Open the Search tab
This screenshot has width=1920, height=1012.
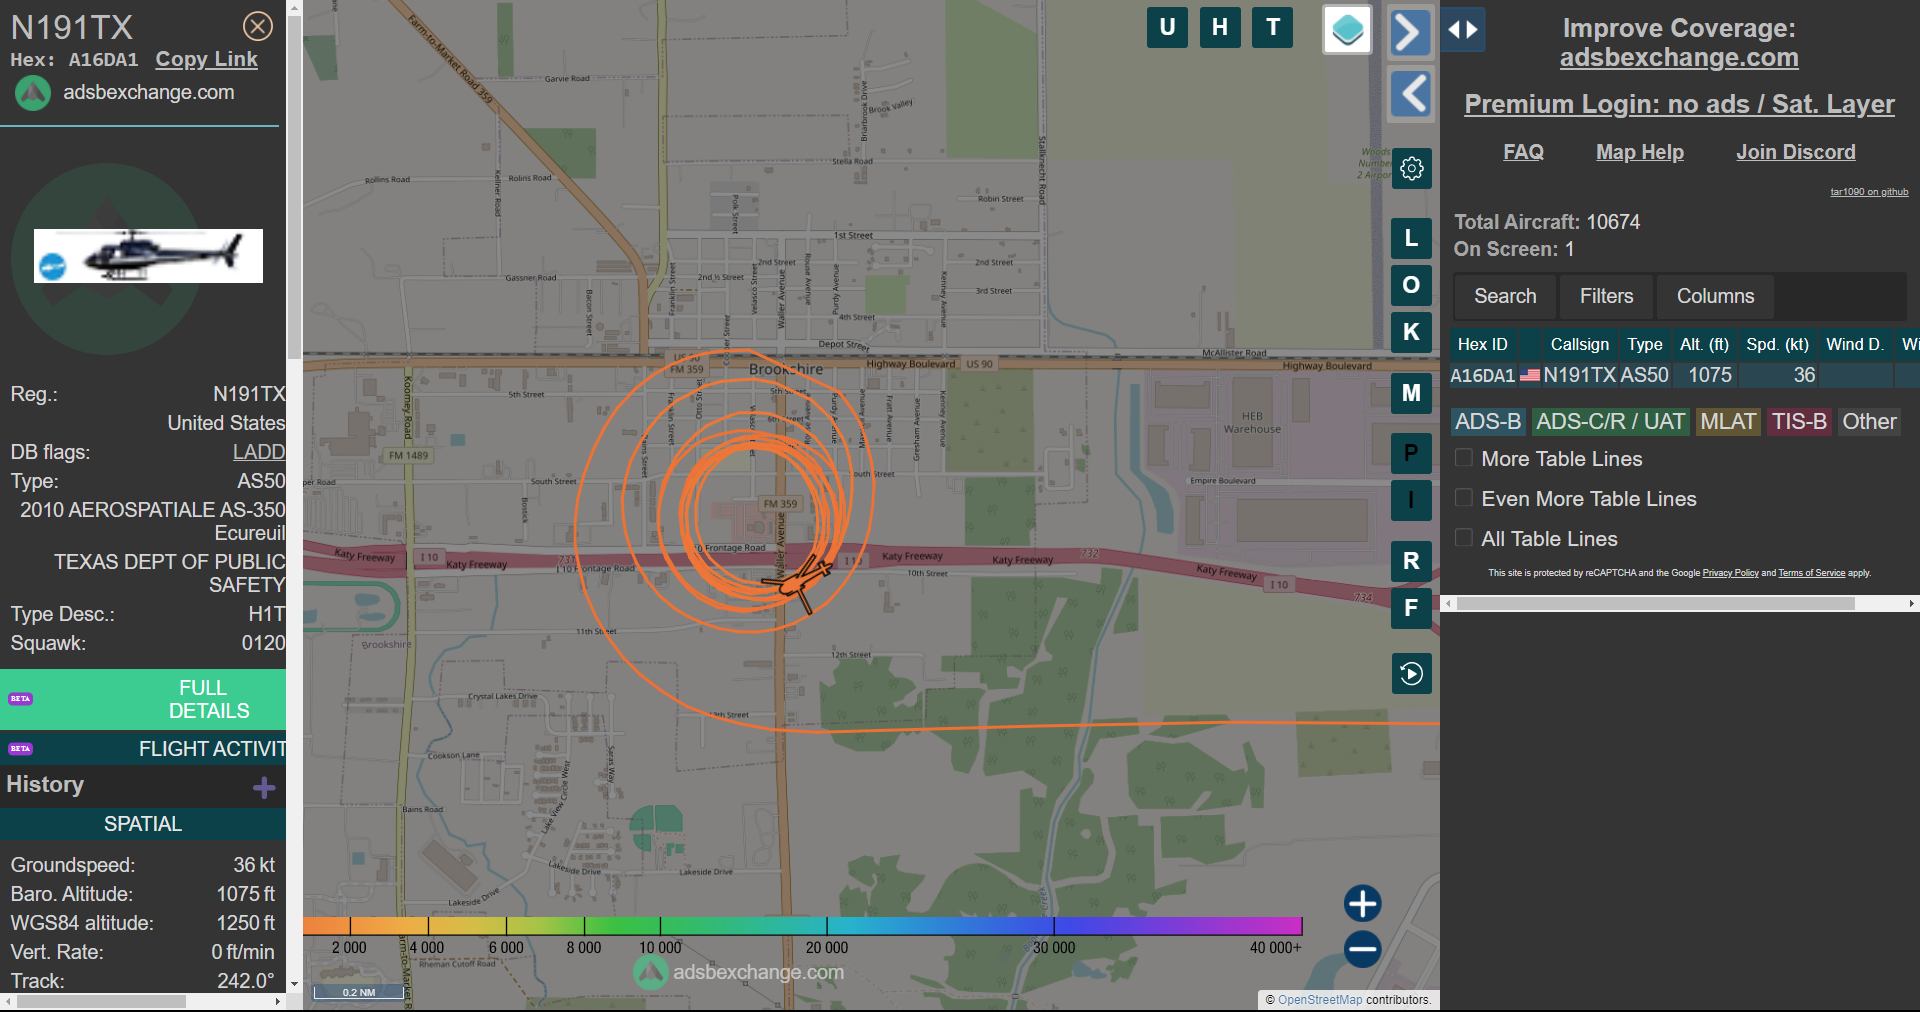[1505, 296]
